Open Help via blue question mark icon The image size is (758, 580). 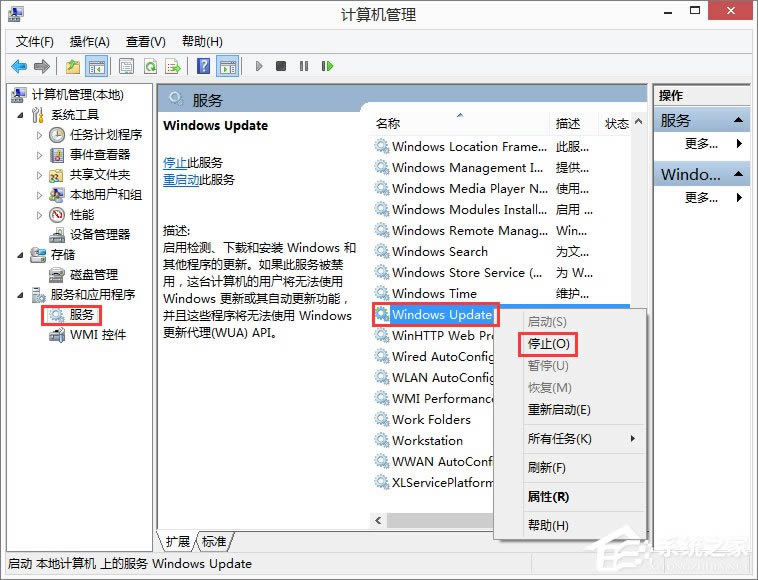pyautogui.click(x=203, y=67)
